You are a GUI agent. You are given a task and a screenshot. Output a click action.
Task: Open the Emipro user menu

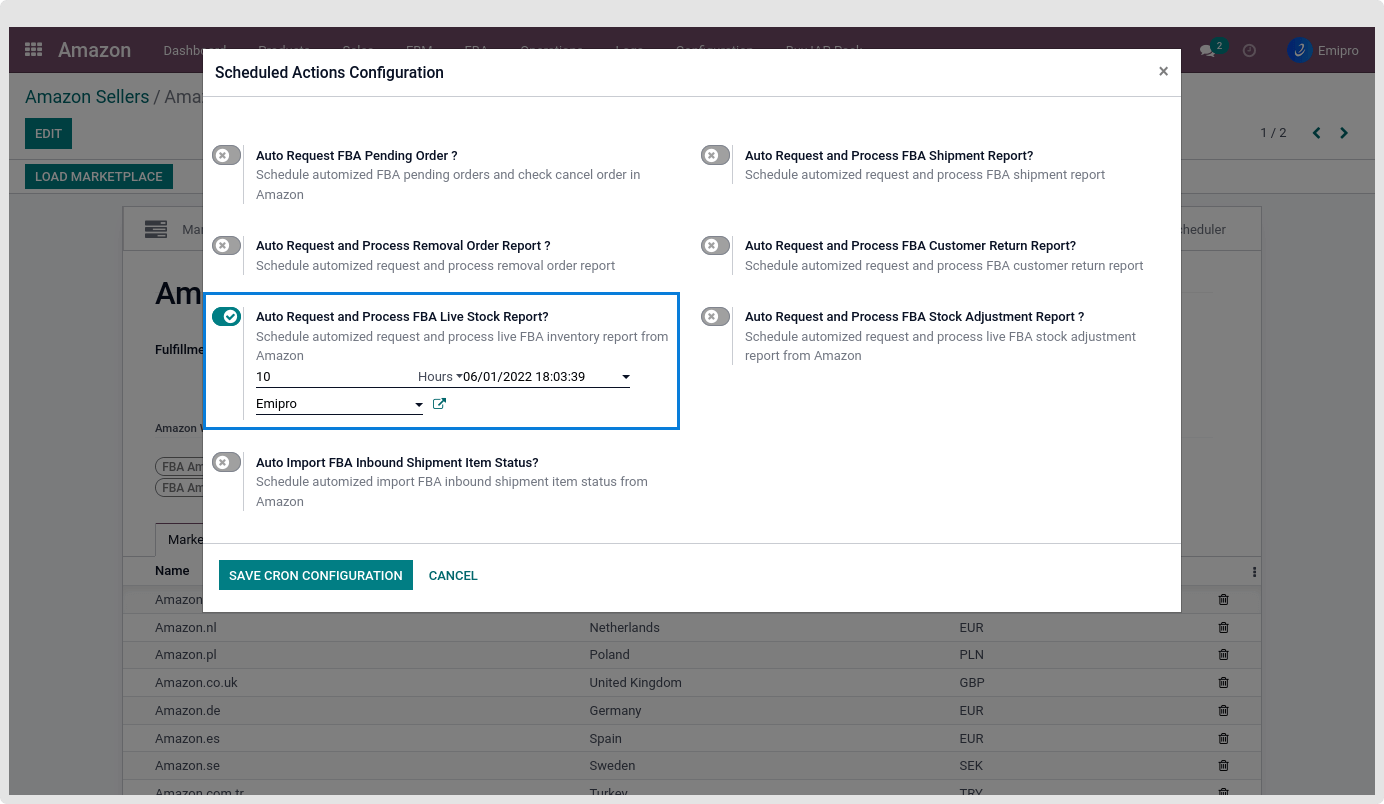(x=1323, y=51)
